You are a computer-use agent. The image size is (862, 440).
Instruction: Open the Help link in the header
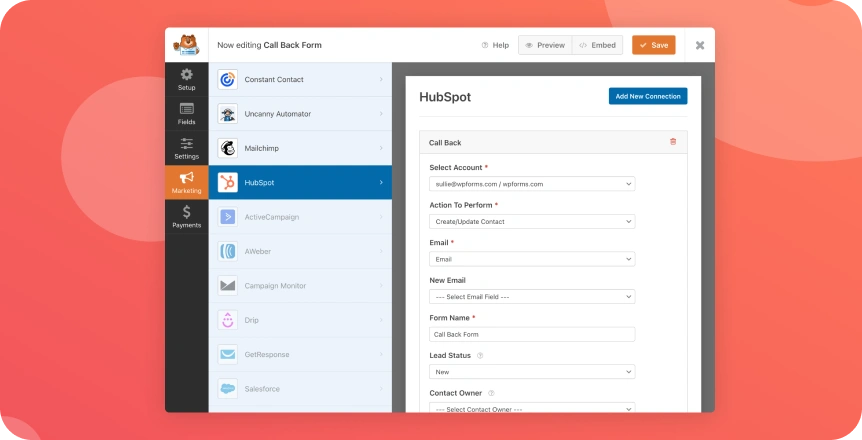coord(495,45)
